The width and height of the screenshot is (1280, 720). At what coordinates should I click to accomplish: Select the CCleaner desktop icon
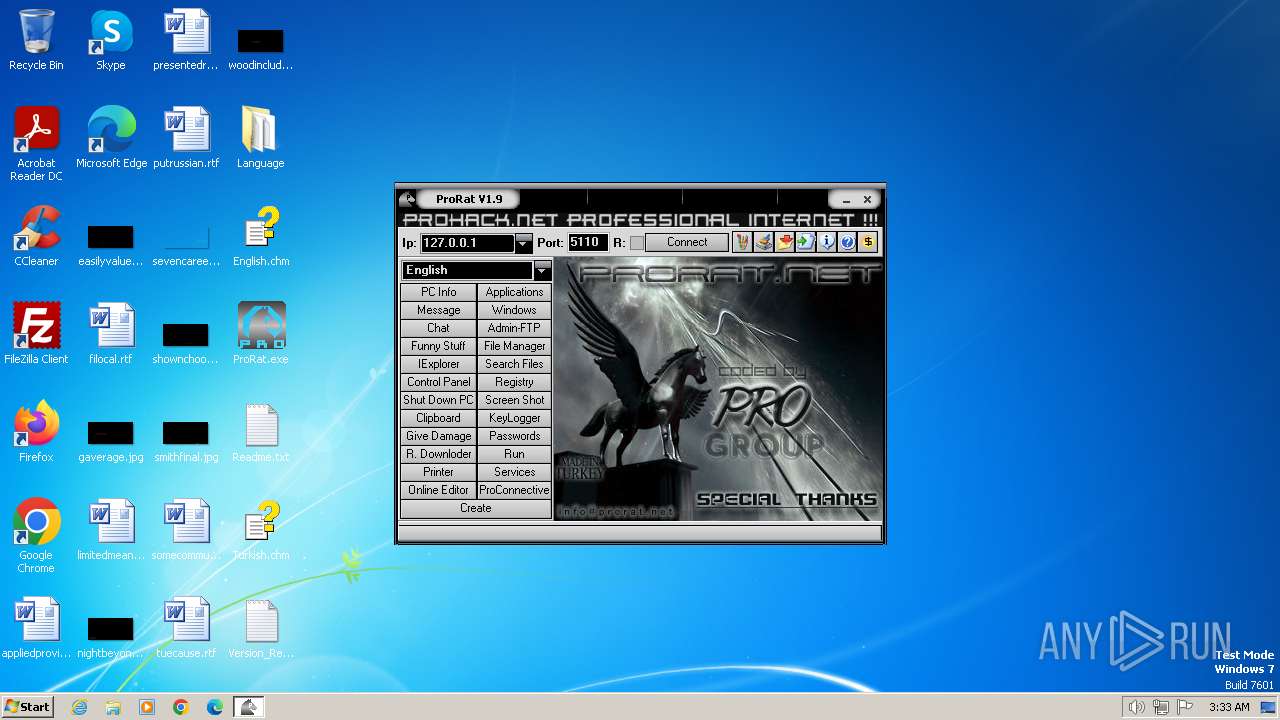click(x=36, y=236)
